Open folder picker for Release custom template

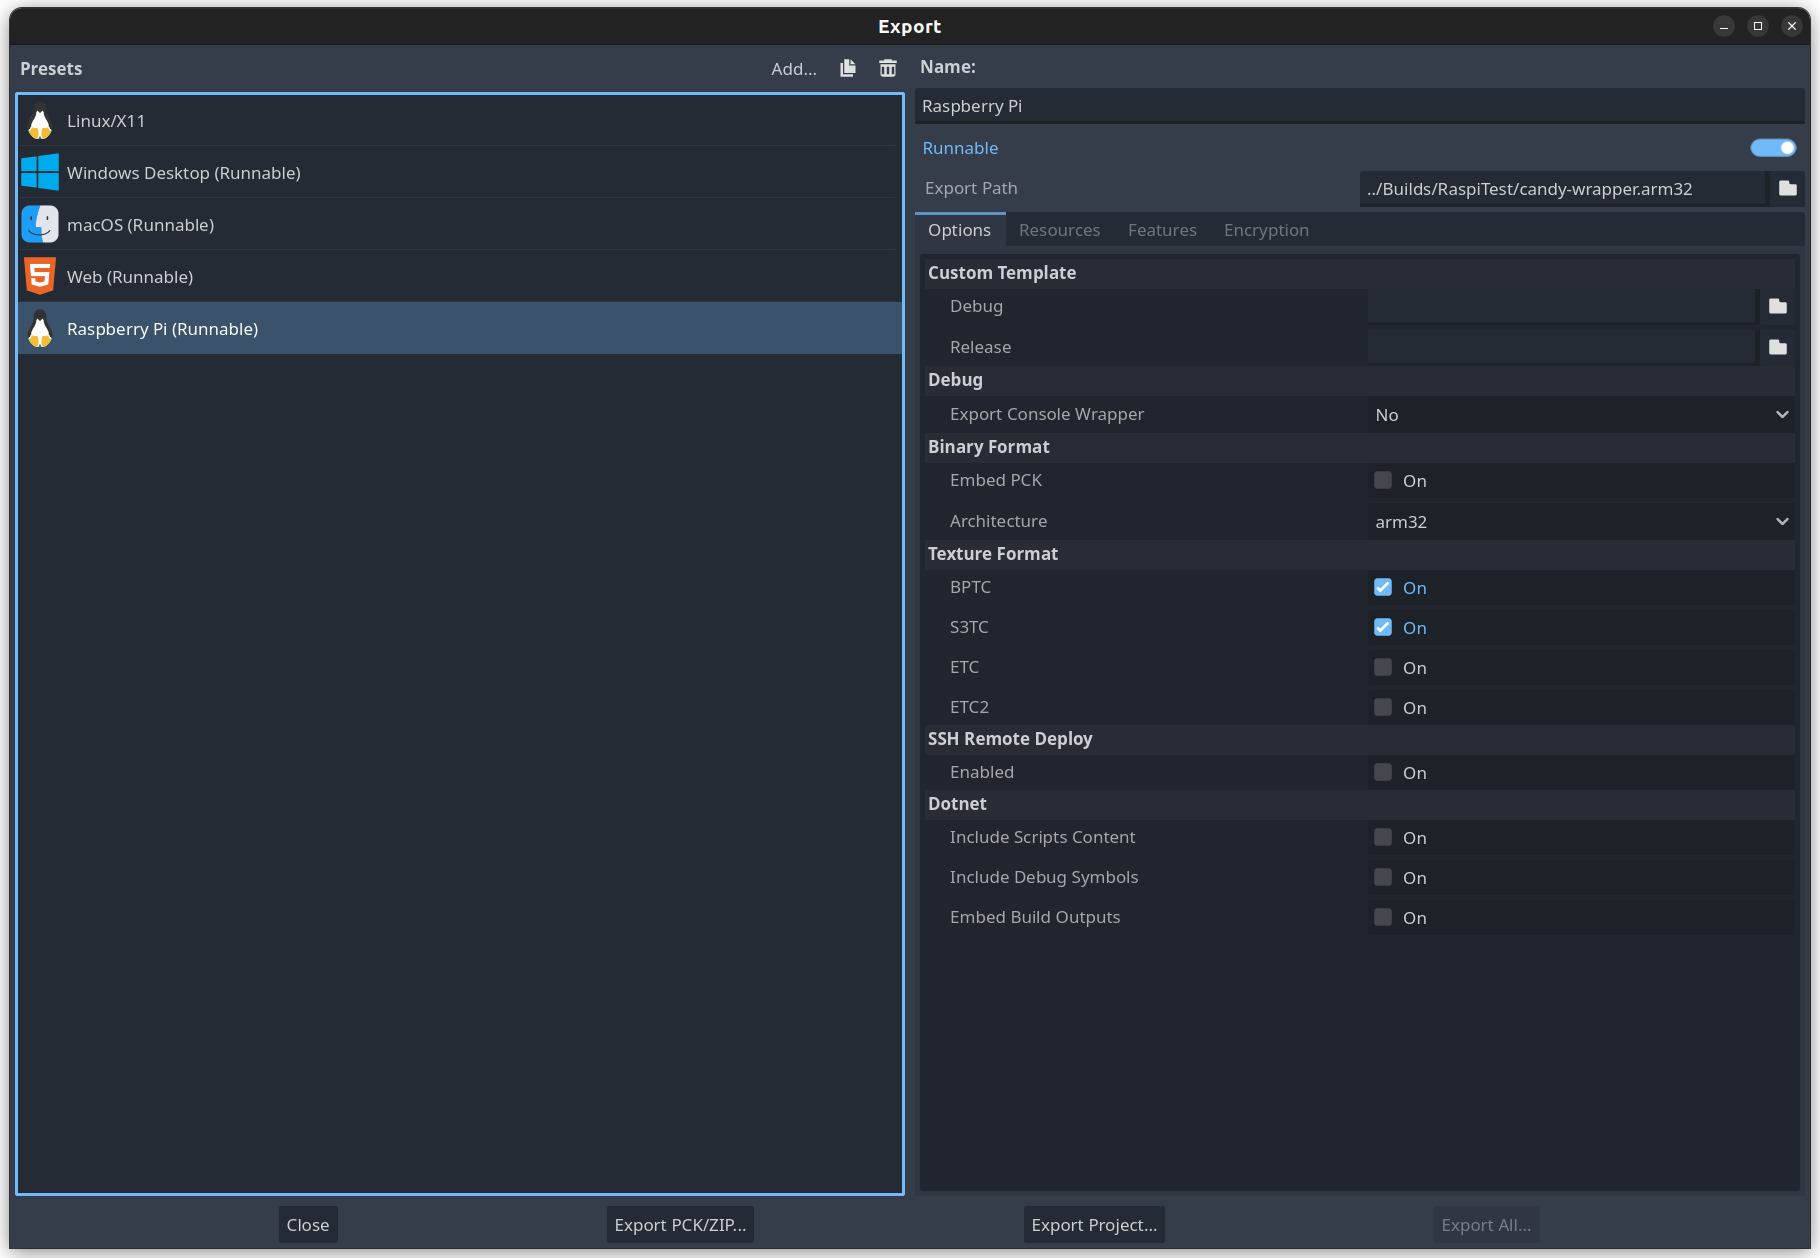pos(1778,347)
